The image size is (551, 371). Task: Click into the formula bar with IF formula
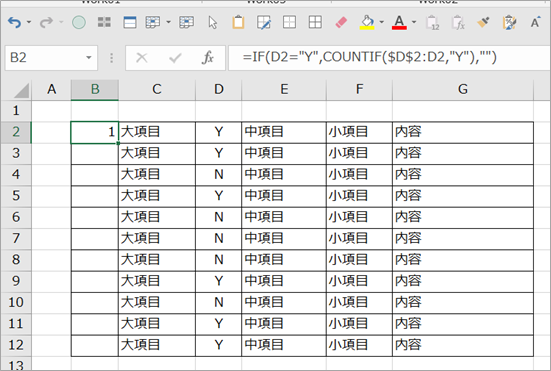click(x=389, y=58)
